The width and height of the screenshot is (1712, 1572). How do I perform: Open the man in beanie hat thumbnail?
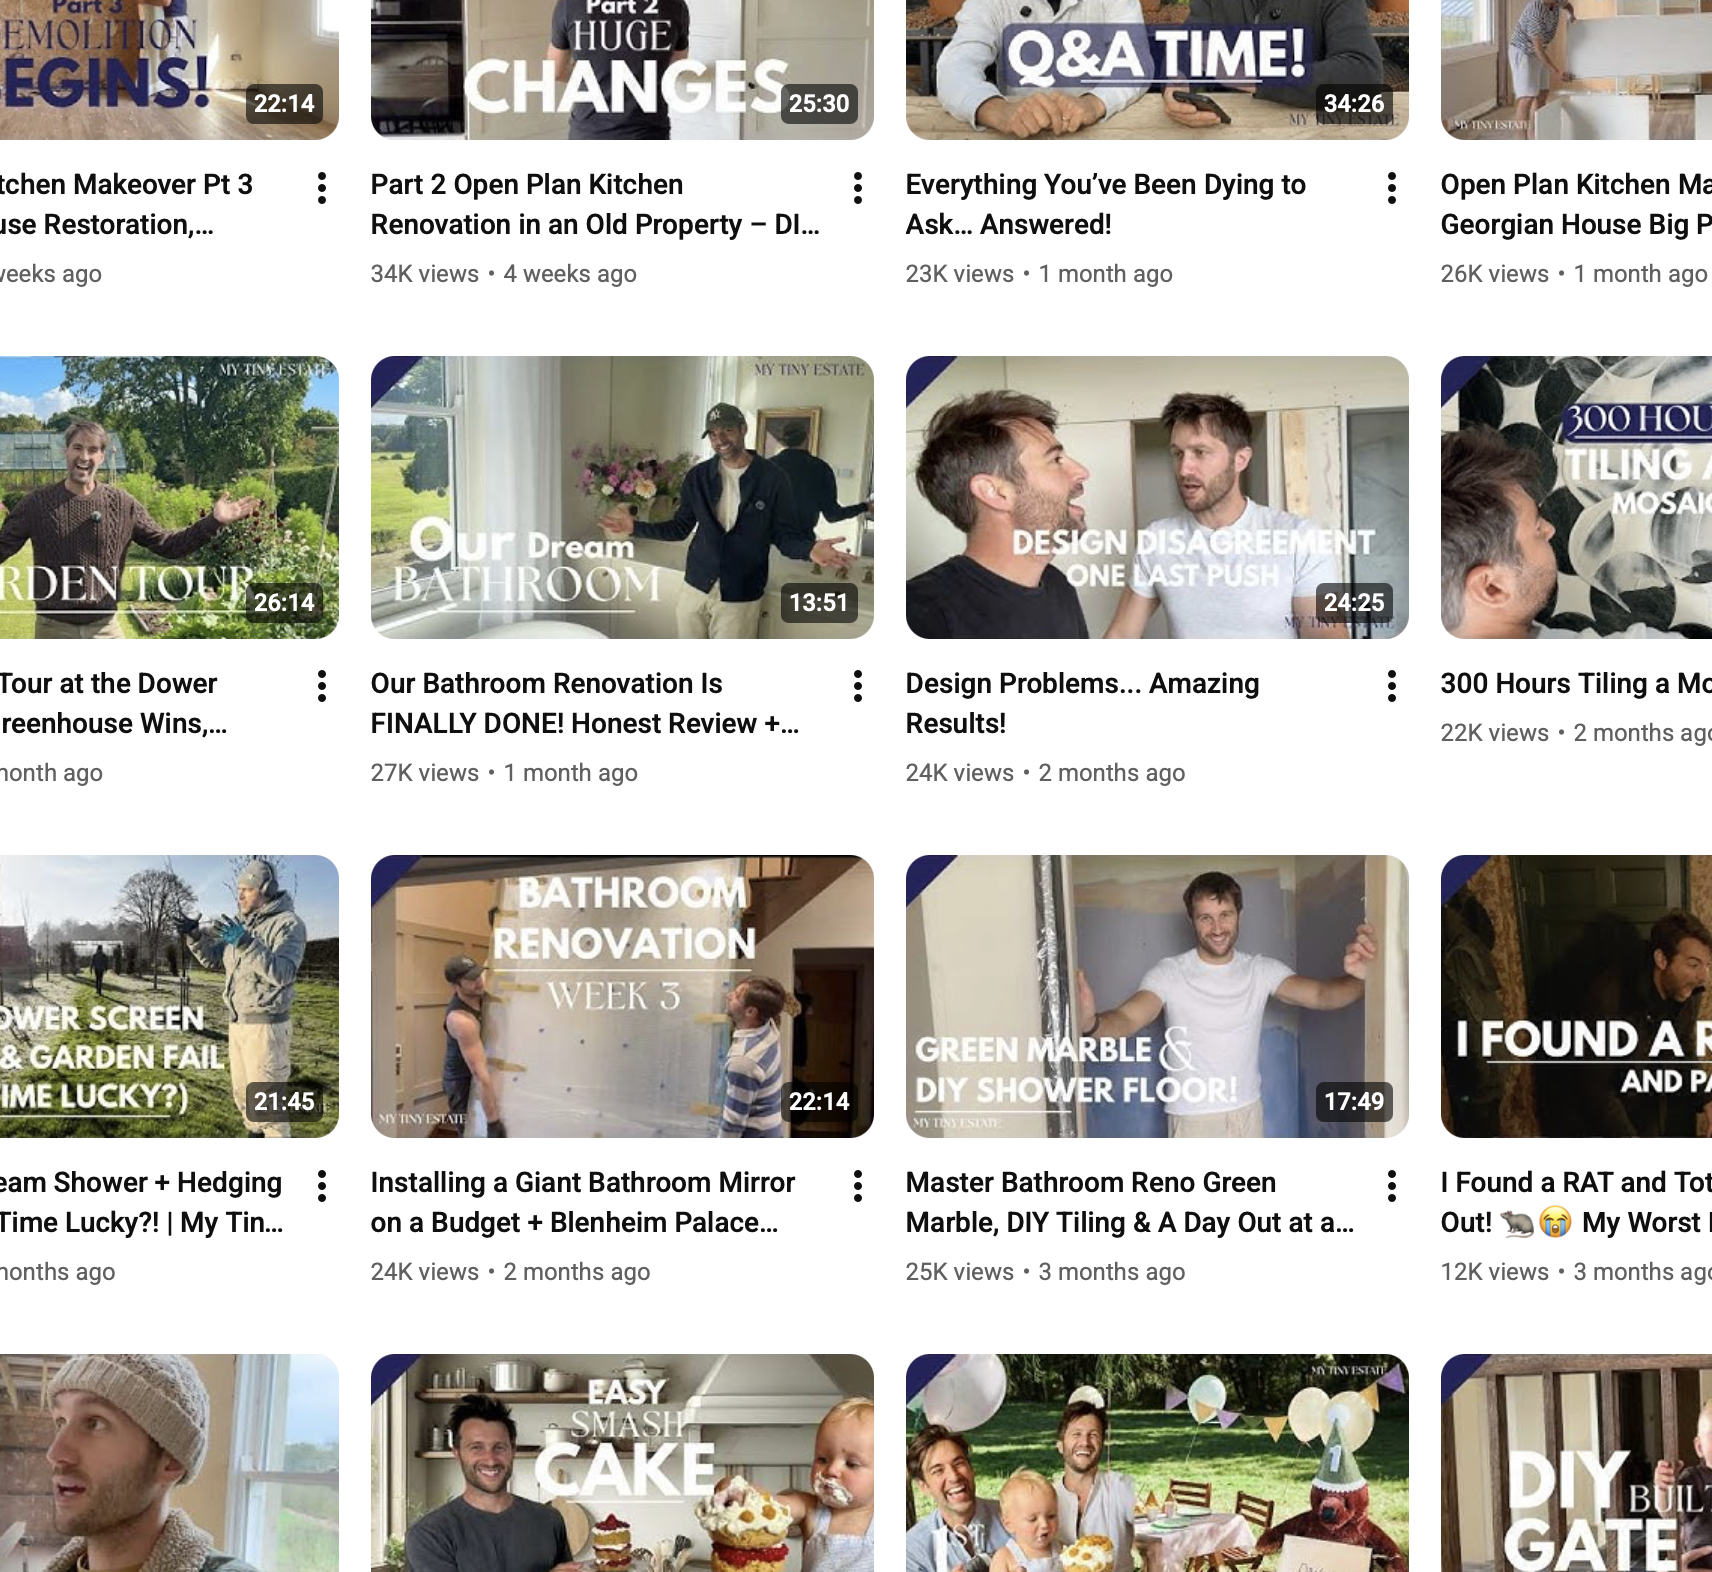169,1463
